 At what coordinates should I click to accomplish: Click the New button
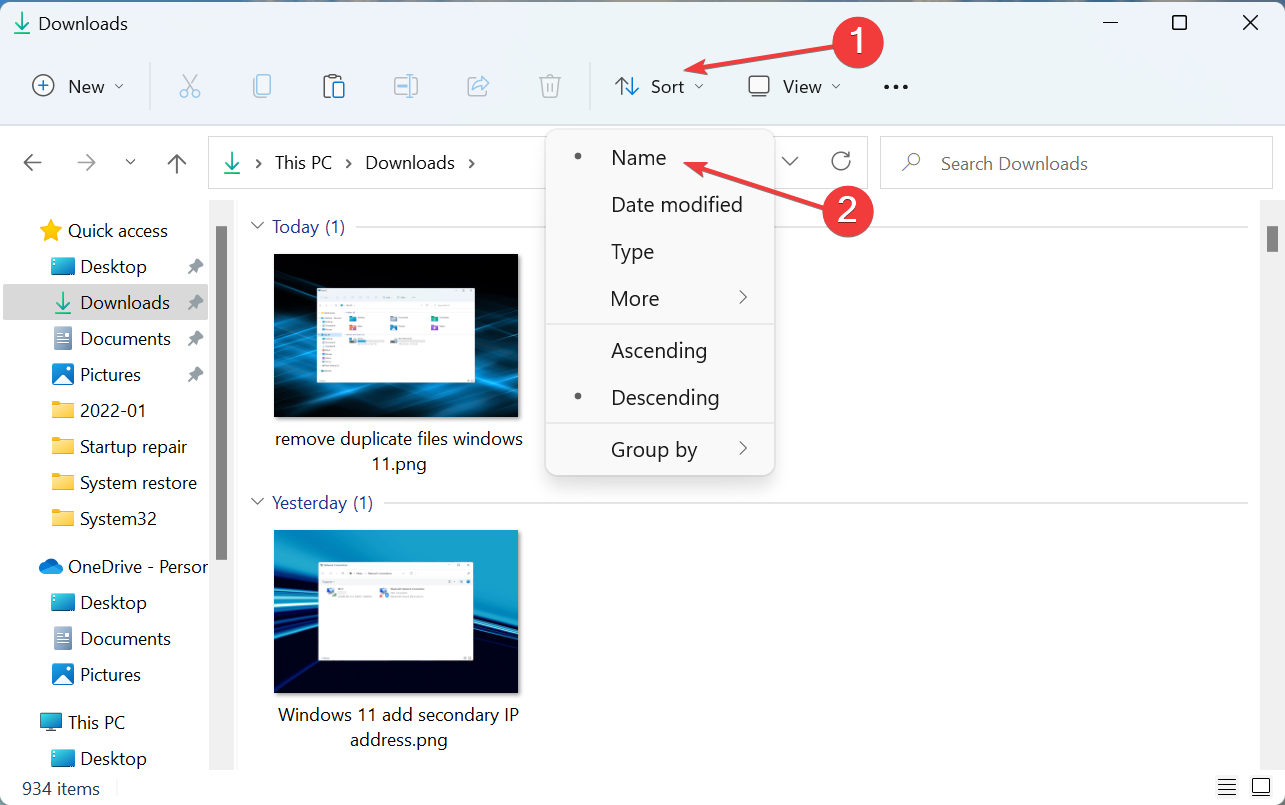click(x=78, y=87)
